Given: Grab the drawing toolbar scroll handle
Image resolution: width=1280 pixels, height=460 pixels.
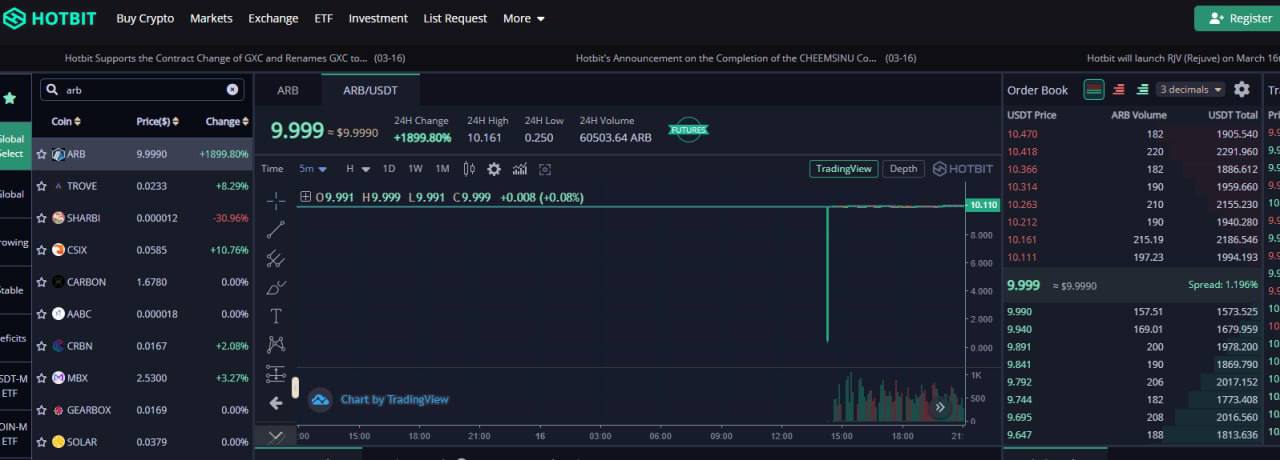Looking at the screenshot, I should point(295,387).
